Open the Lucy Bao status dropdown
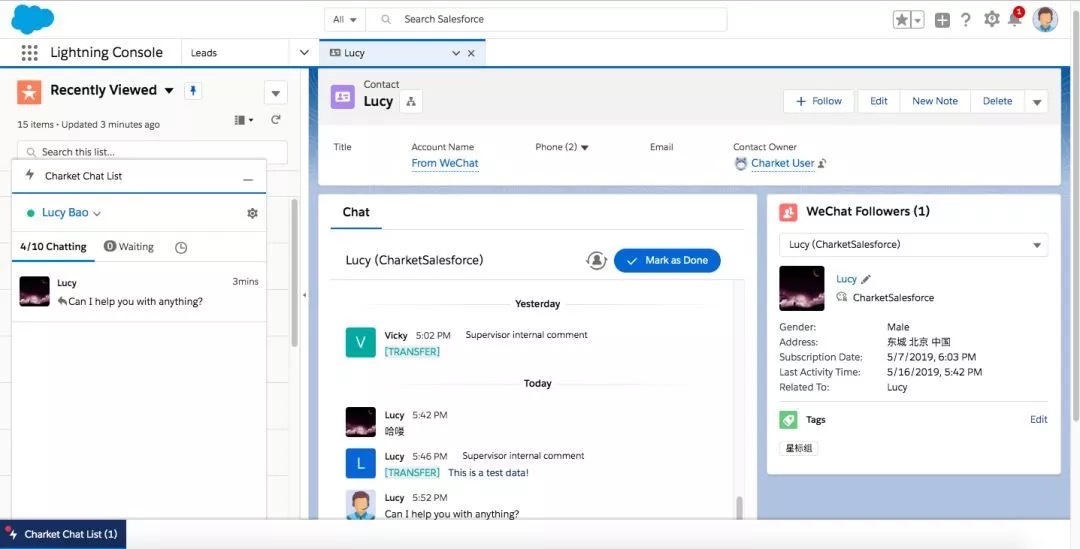The width and height of the screenshot is (1080, 549). tap(72, 213)
